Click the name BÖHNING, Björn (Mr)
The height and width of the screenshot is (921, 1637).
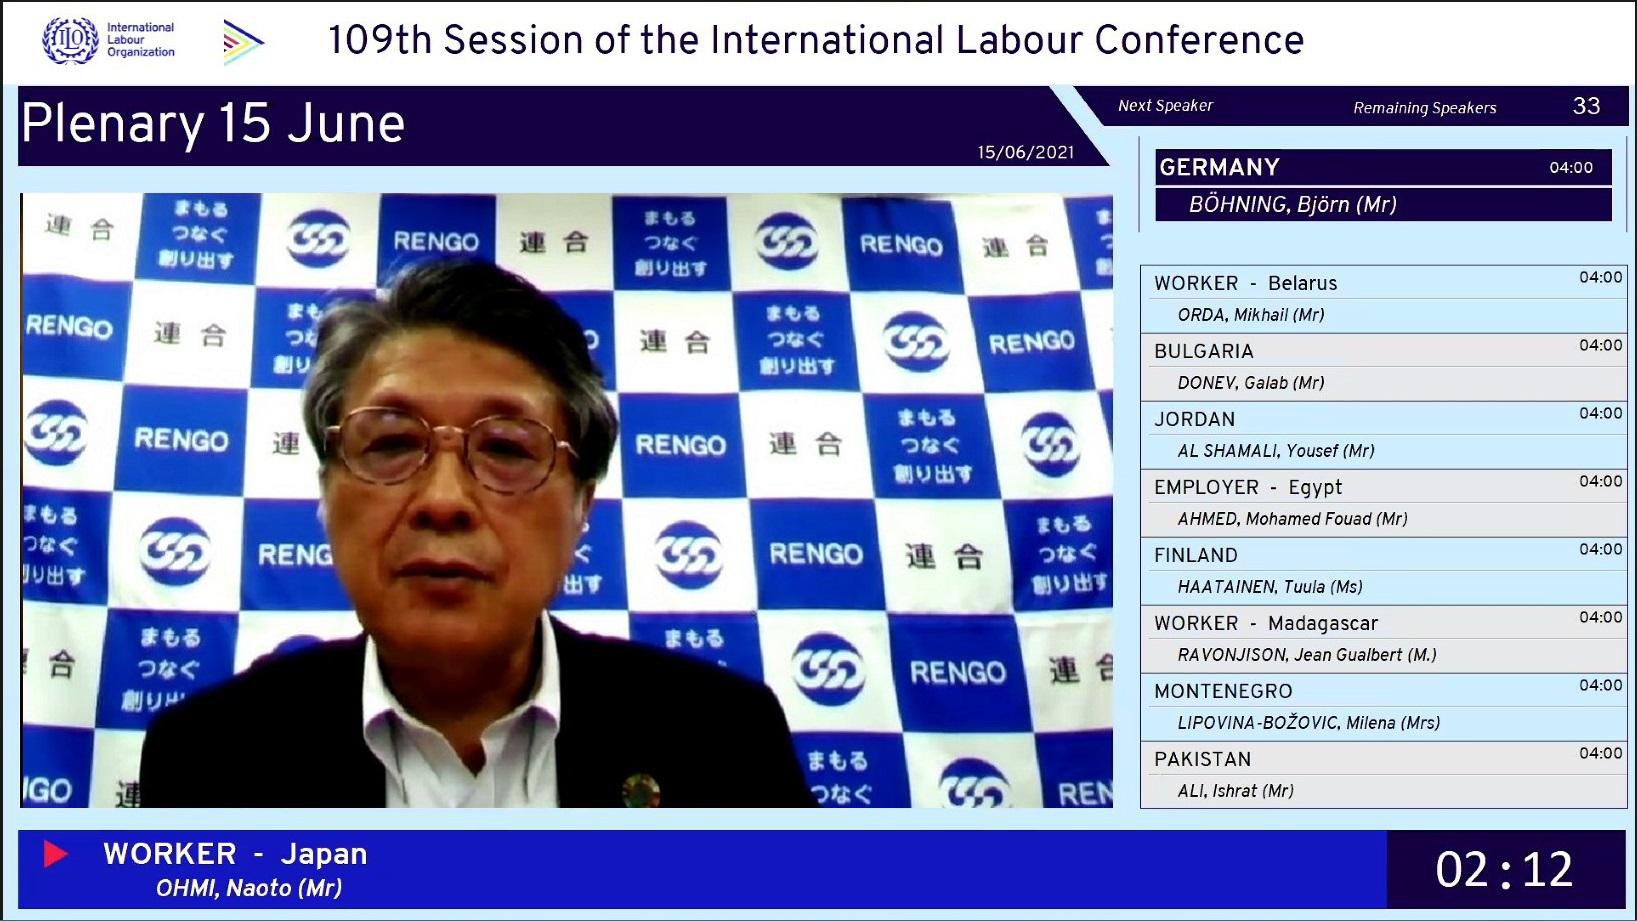tap(1292, 205)
